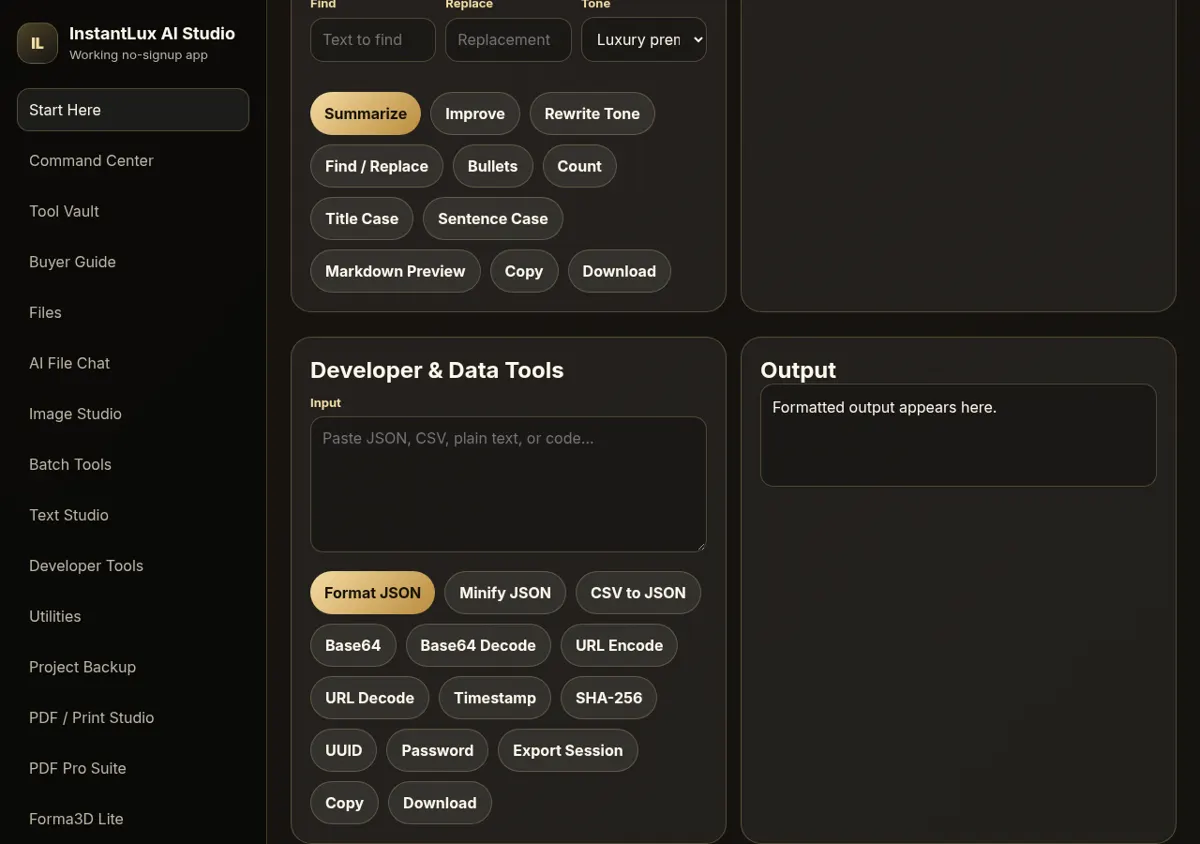The width and height of the screenshot is (1200, 844).
Task: Click Download next to Markdown Preview
Action: click(619, 271)
